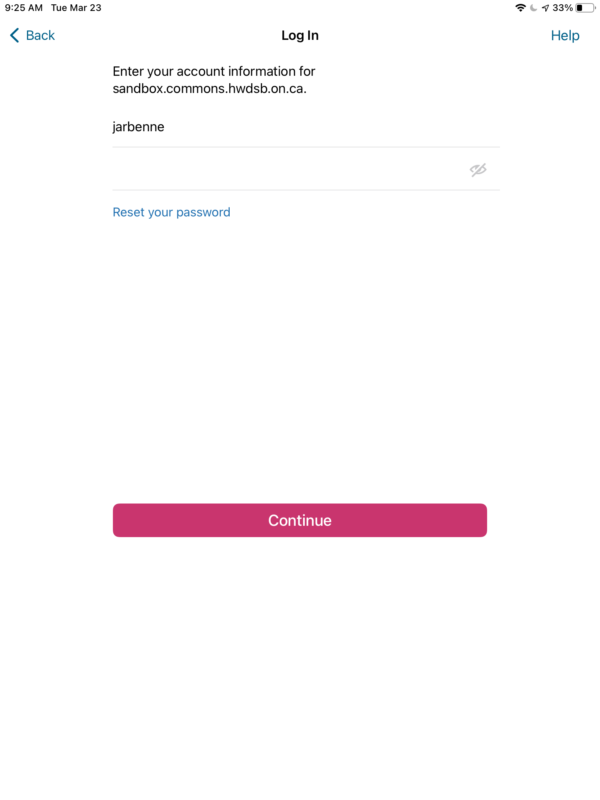Tap the sandbox.commons.hwdsb.on.ca domain text
This screenshot has height=800, width=600.
209,88
